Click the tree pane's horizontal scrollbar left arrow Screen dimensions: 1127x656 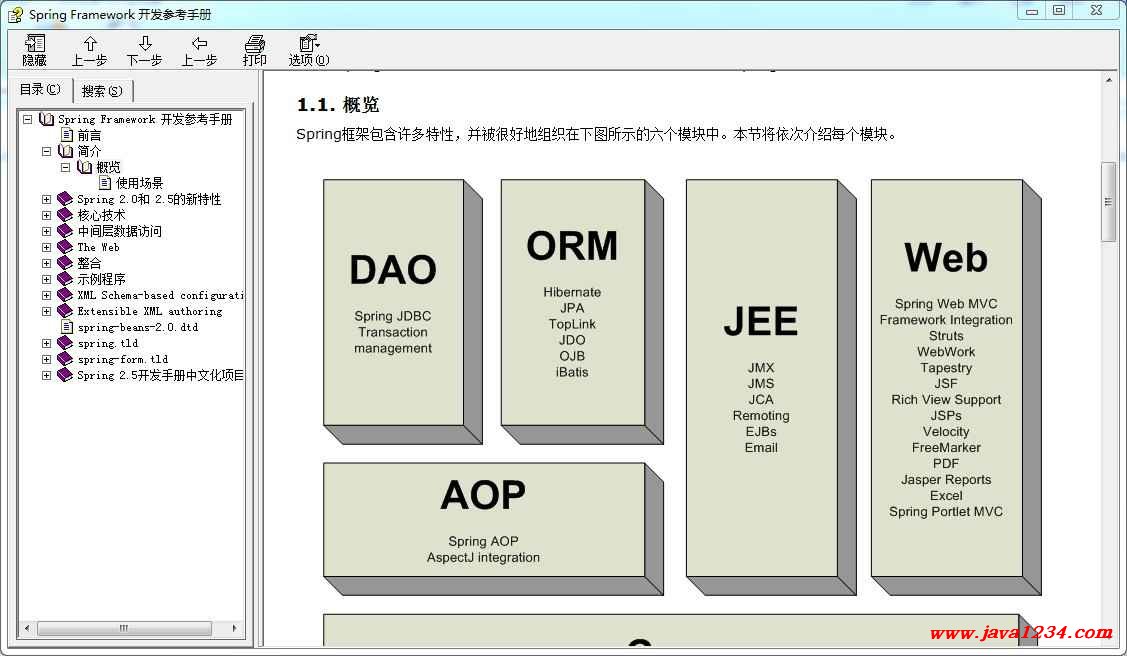click(27, 629)
